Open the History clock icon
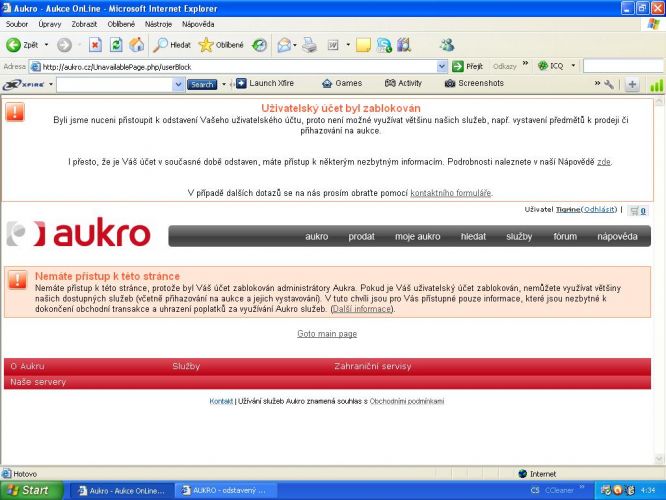Screen dimensions: 666x500 [259, 45]
